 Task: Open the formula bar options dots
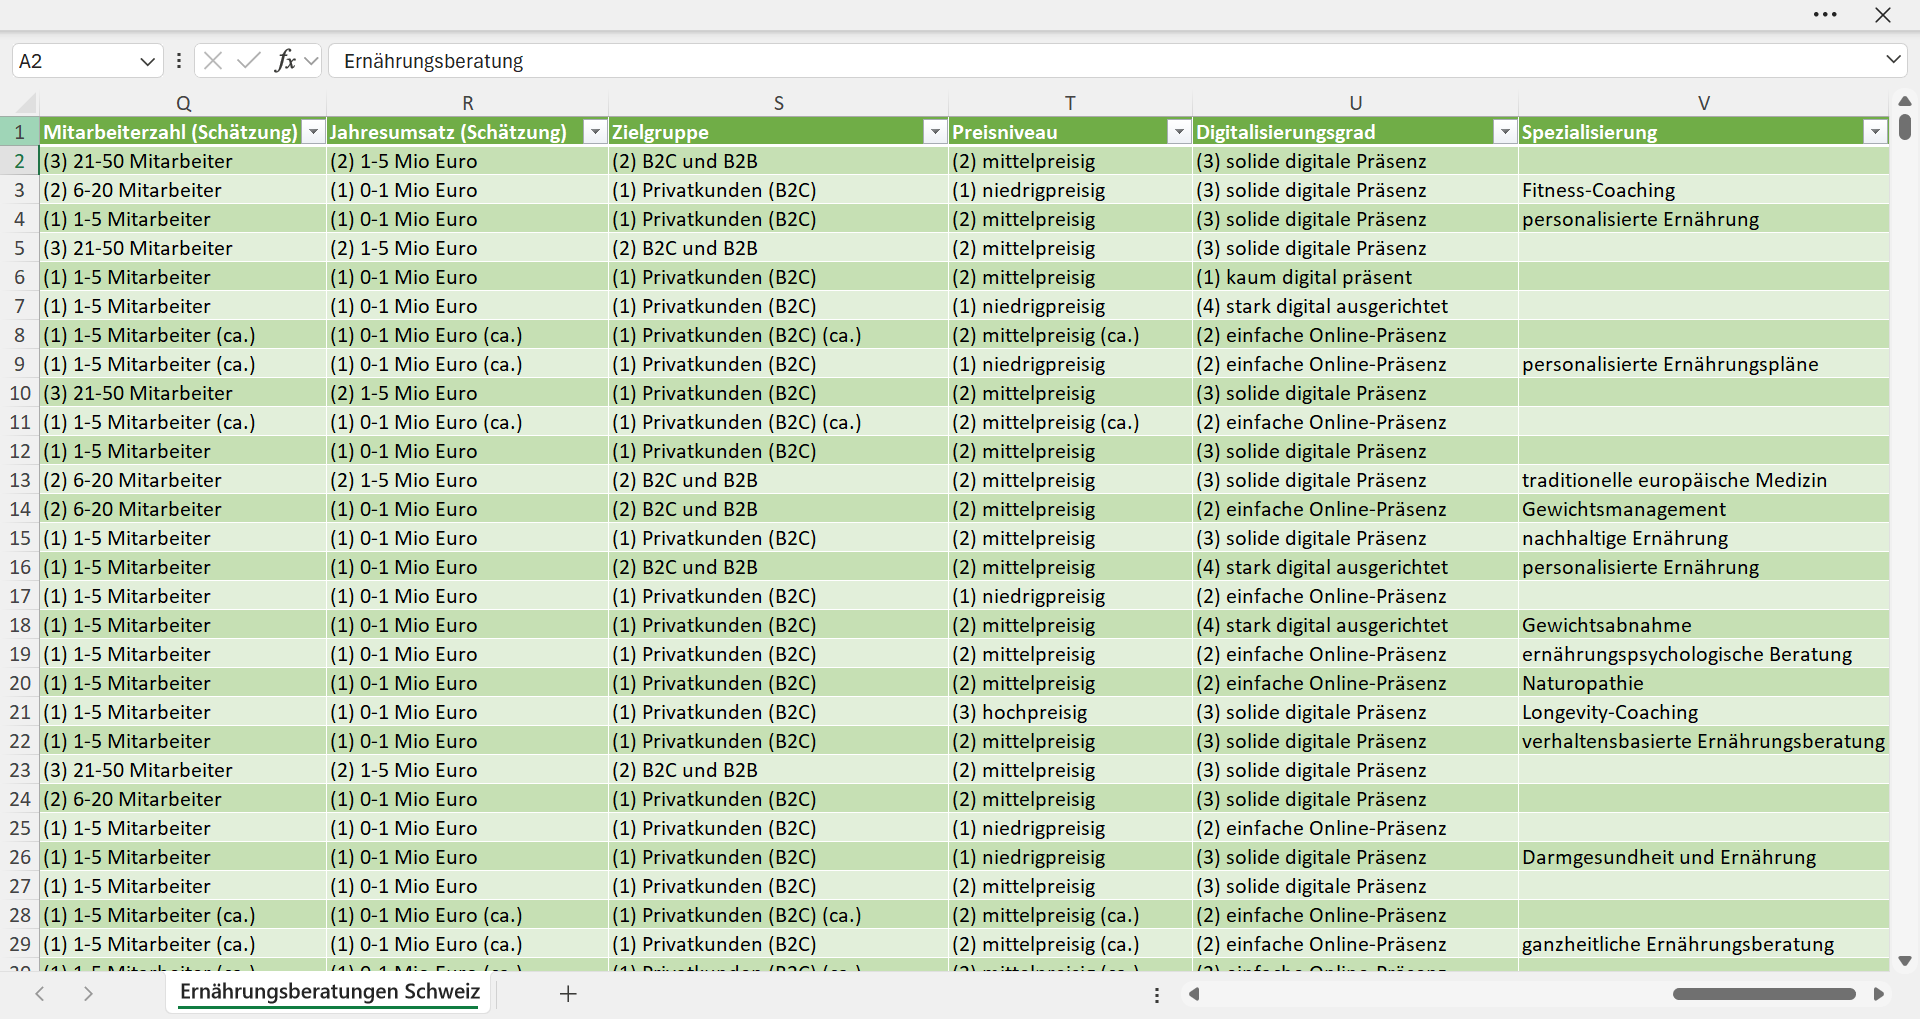[179, 61]
